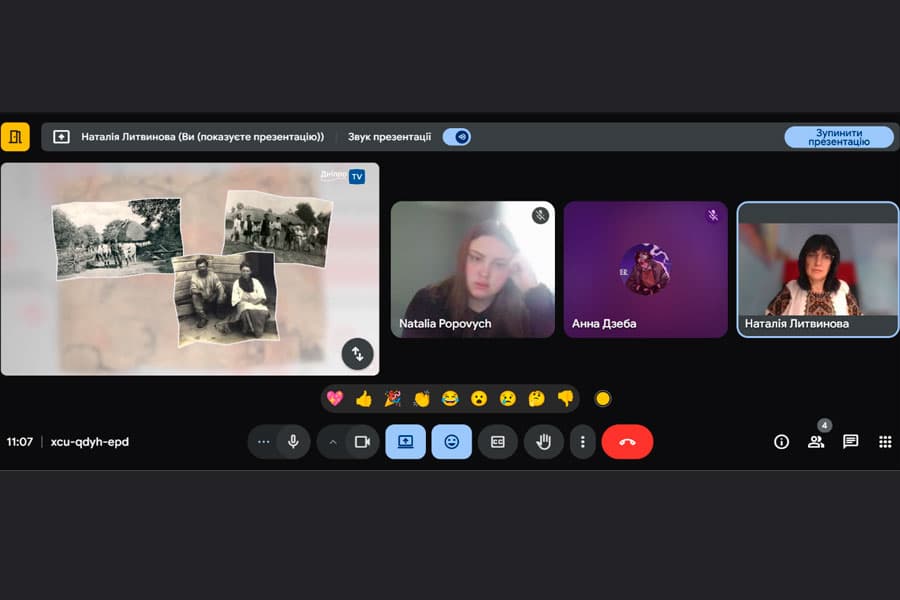The image size is (900, 600).
Task: Raise your hand
Action: tap(544, 442)
